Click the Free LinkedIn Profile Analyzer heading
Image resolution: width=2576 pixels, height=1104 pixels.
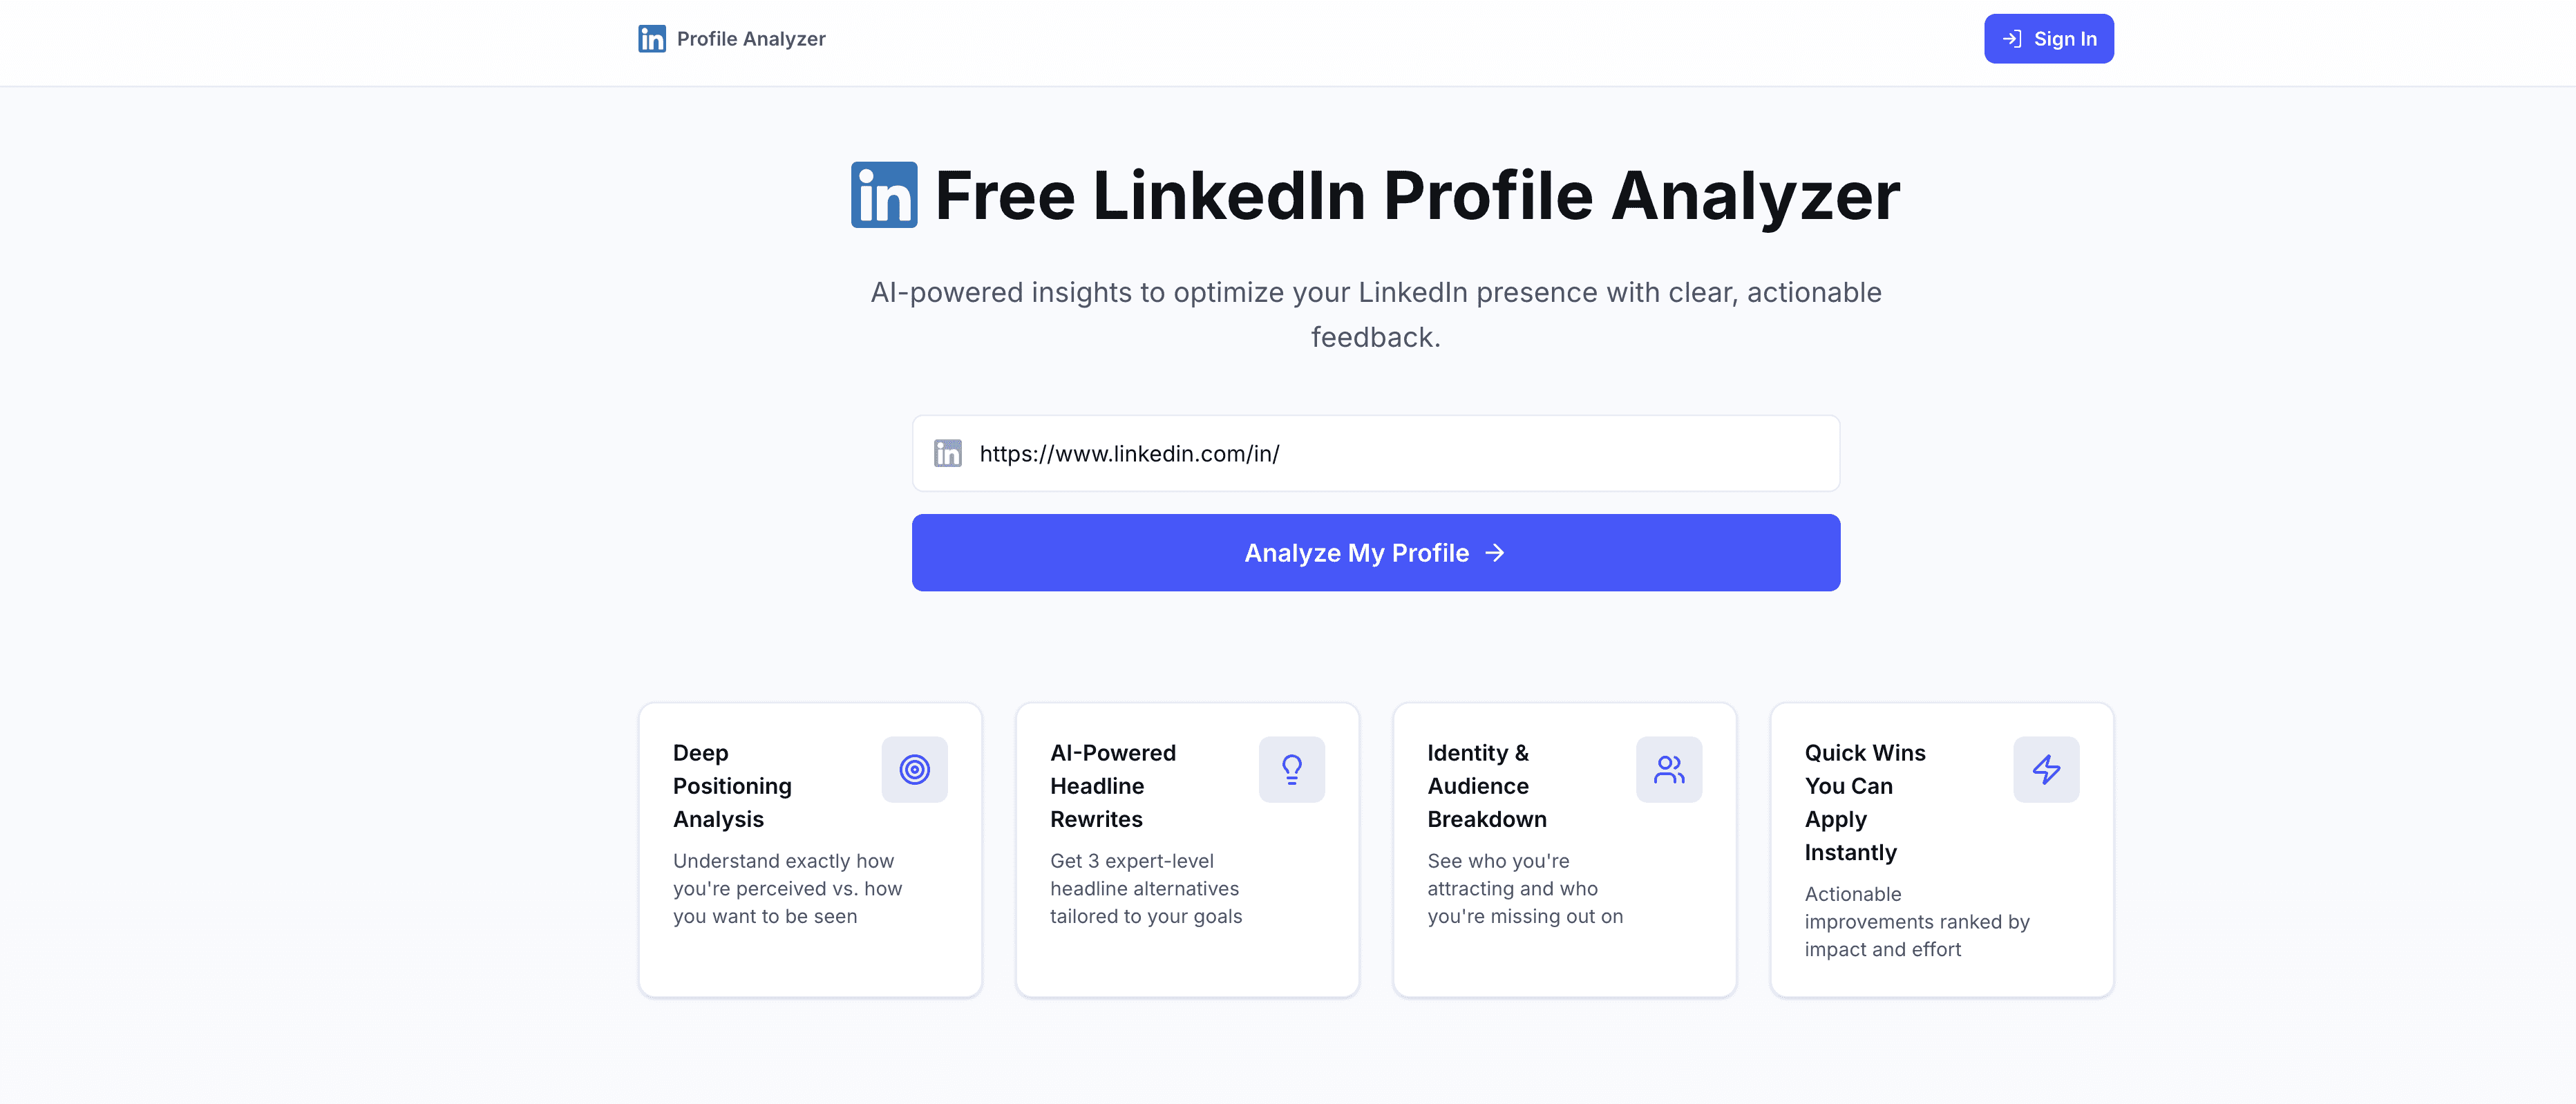(1416, 196)
